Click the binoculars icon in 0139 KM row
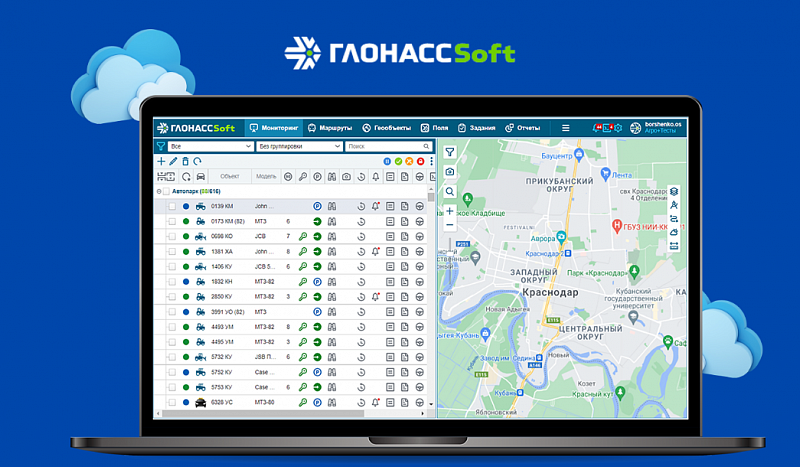Screen dimensions: 800x467 [x=332, y=206]
